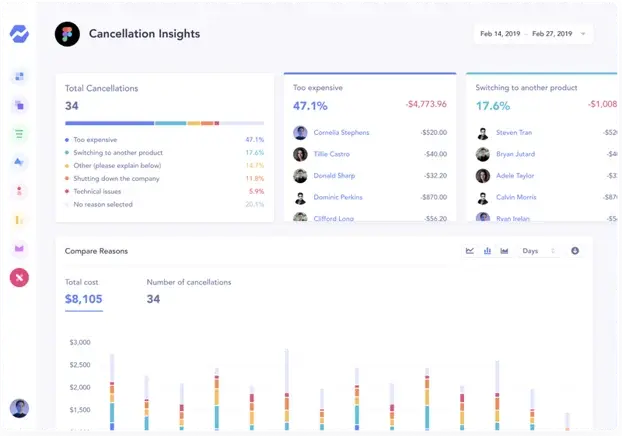Open Steven Tran customer link
Viewport: 622px width, 436px height.
514,133
